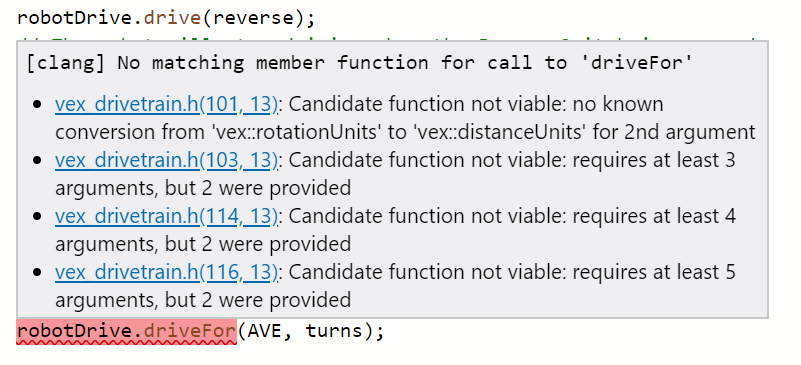Click the quoted 'driveFor' in error header
The image size is (801, 365).
click(634, 63)
